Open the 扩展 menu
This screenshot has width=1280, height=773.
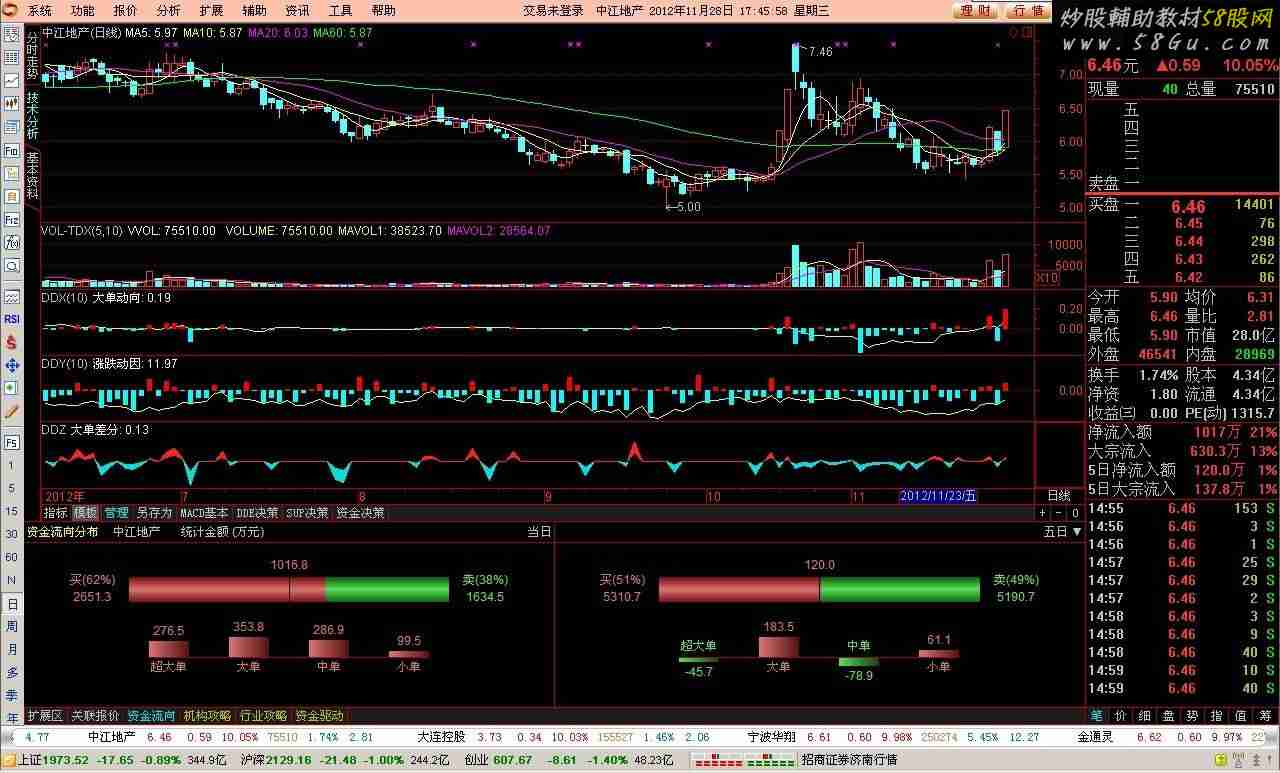[211, 11]
